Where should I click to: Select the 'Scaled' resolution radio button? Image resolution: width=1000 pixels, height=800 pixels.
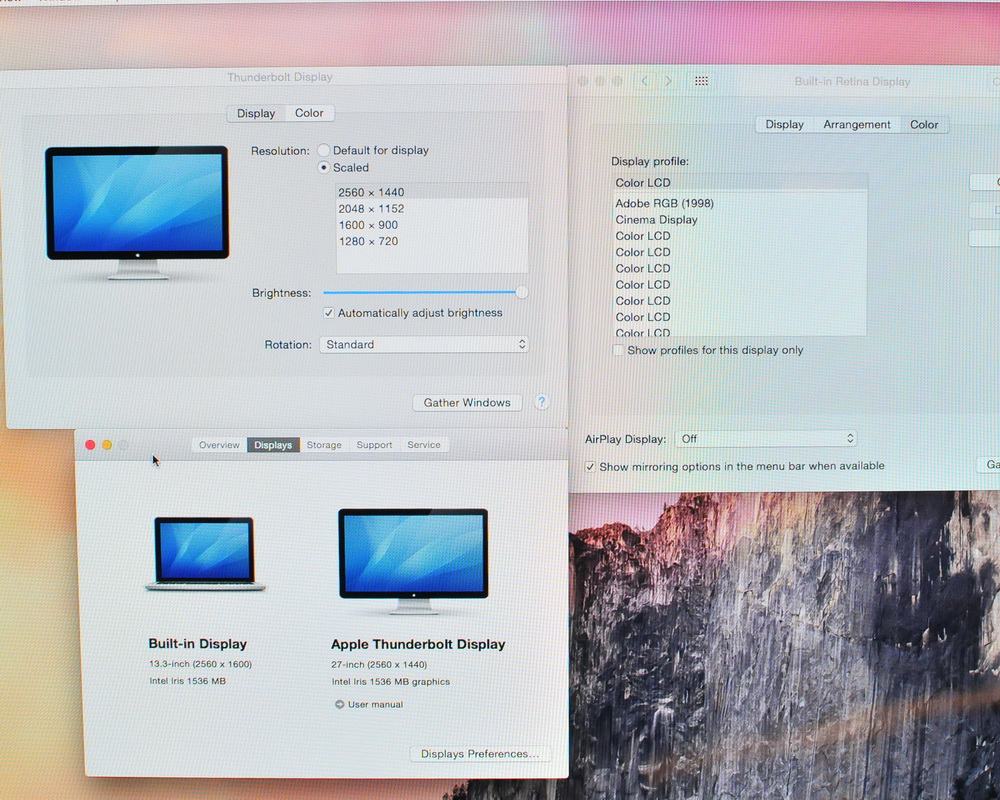point(323,168)
